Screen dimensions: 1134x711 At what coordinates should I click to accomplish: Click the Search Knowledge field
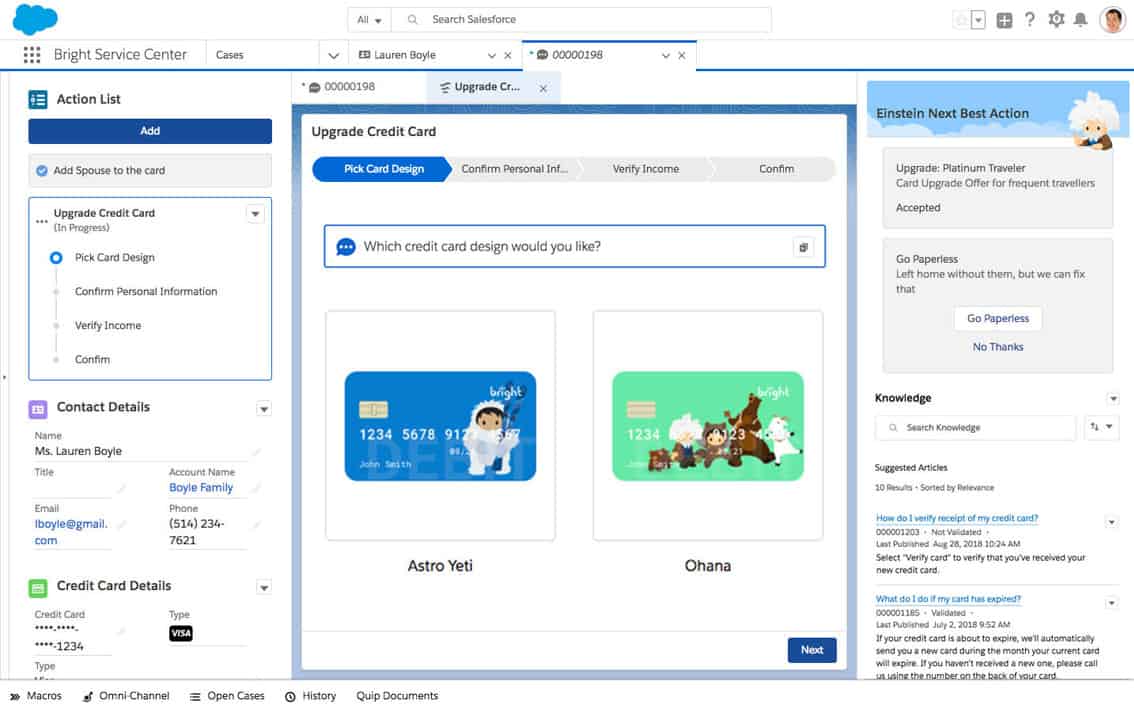click(x=976, y=427)
